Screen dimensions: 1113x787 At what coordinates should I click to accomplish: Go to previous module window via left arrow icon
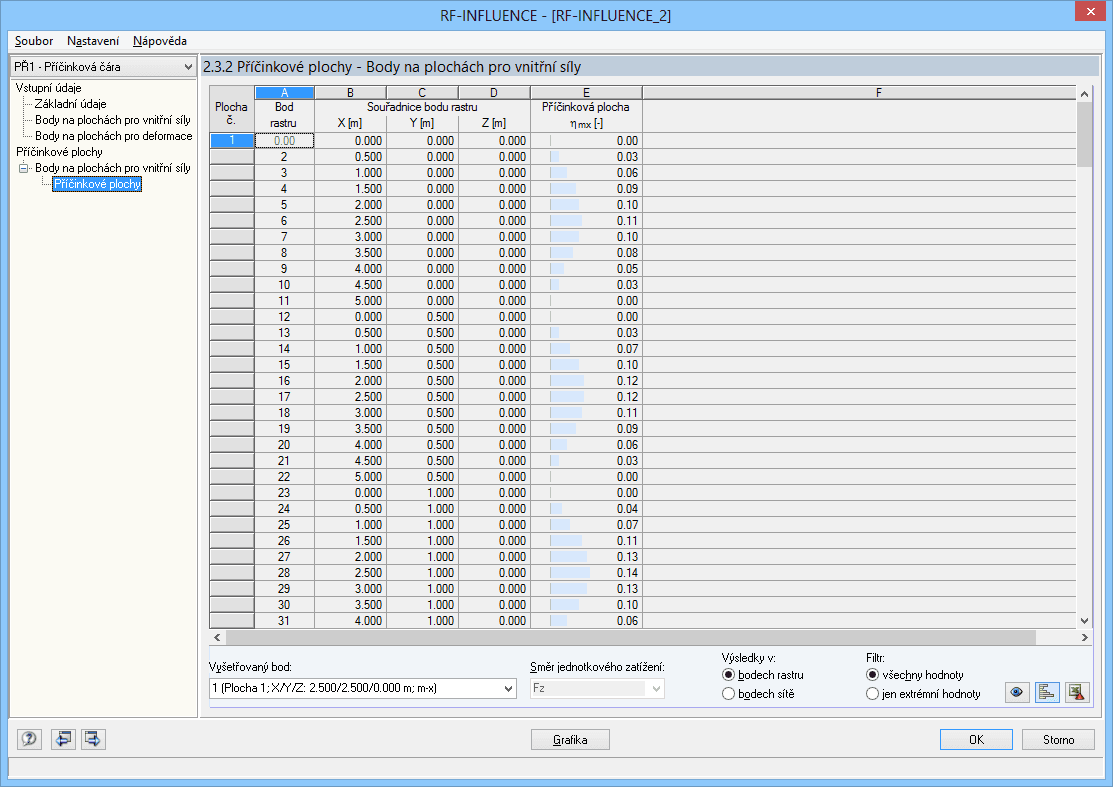tap(63, 739)
